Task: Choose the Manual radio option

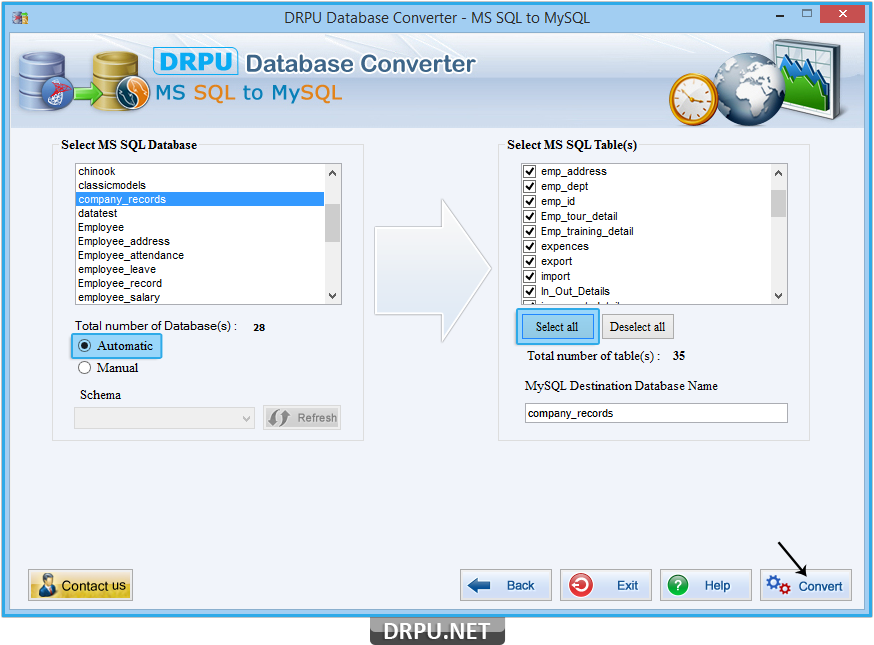Action: click(x=85, y=368)
